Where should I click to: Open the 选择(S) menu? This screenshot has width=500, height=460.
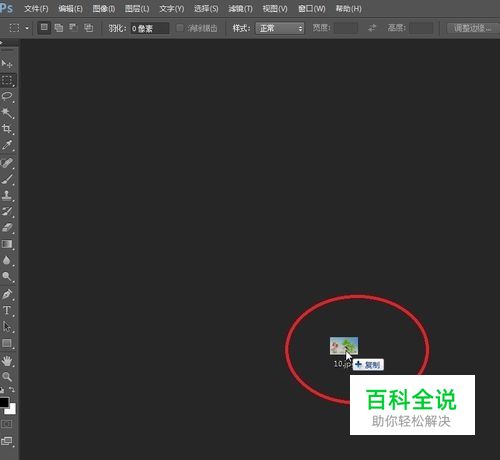206,9
